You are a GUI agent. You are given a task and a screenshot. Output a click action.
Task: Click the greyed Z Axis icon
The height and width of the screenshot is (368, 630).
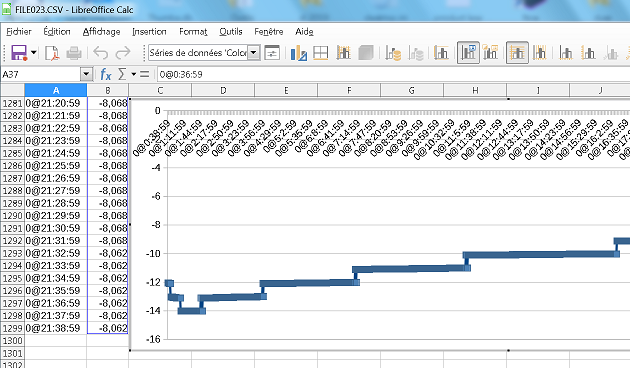point(611,53)
